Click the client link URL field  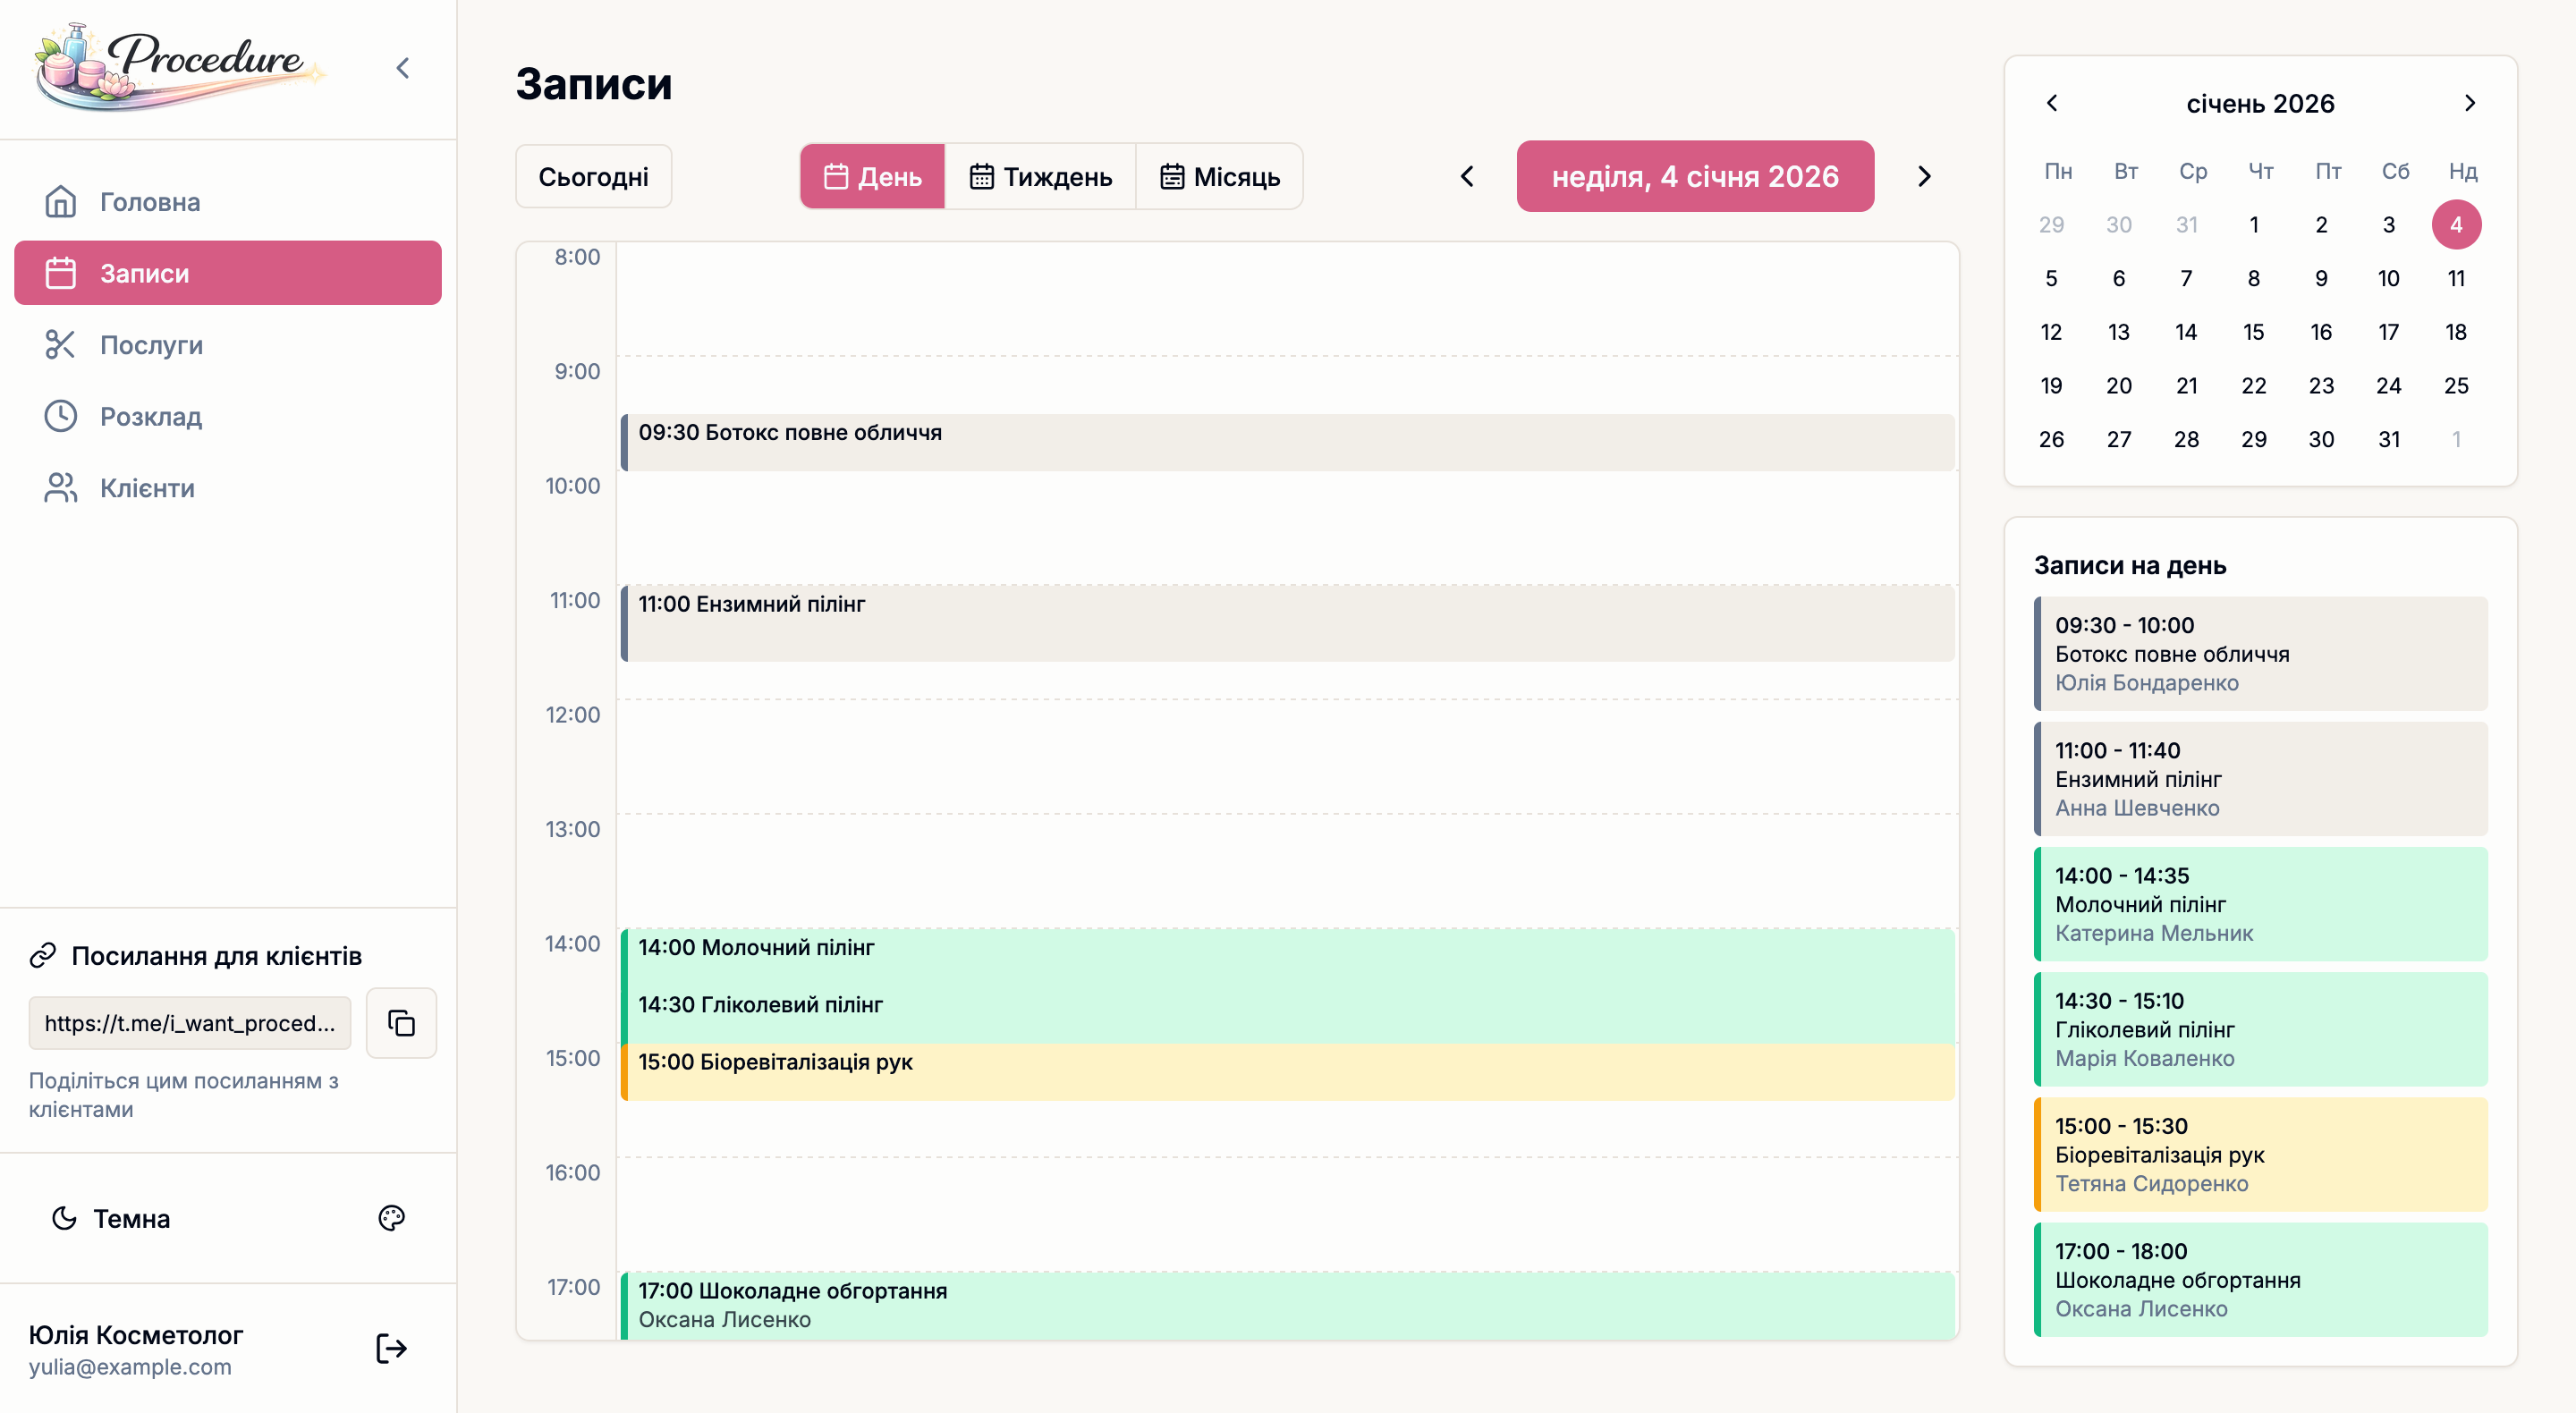tap(190, 1023)
